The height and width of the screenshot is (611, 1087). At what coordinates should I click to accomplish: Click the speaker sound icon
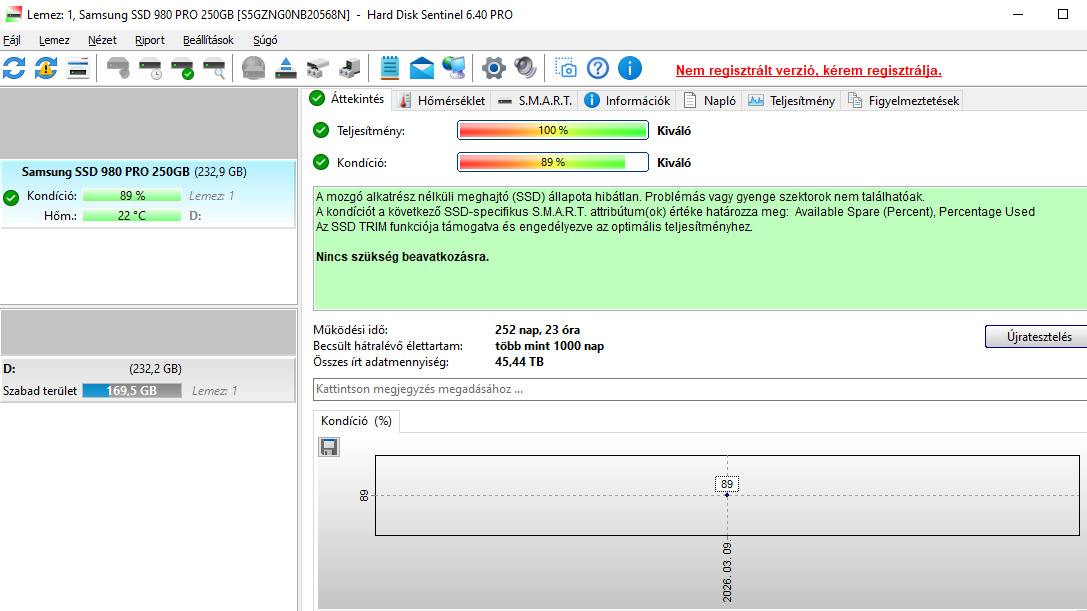[x=525, y=68]
